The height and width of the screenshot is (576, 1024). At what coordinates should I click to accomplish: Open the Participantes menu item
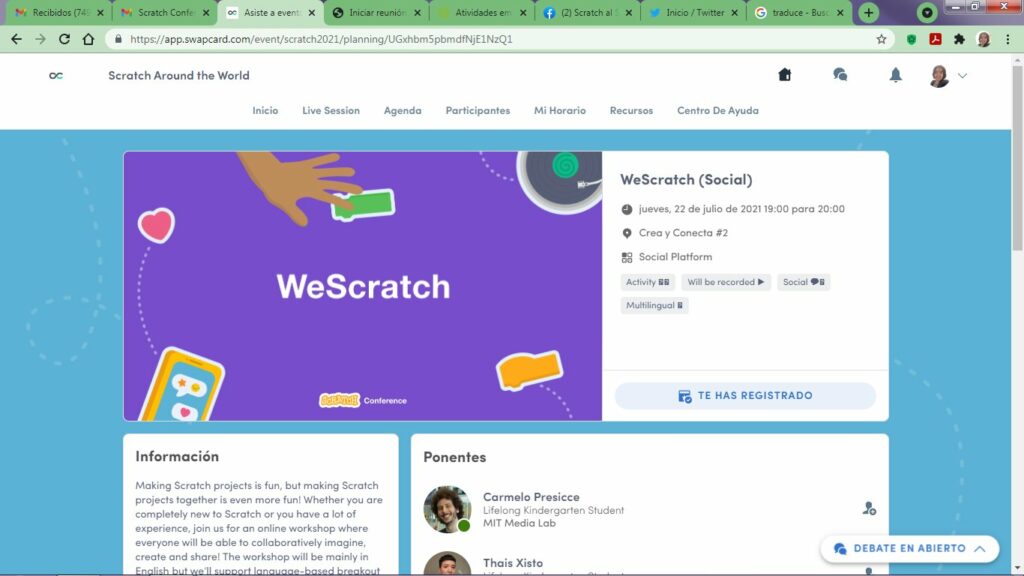coord(477,110)
